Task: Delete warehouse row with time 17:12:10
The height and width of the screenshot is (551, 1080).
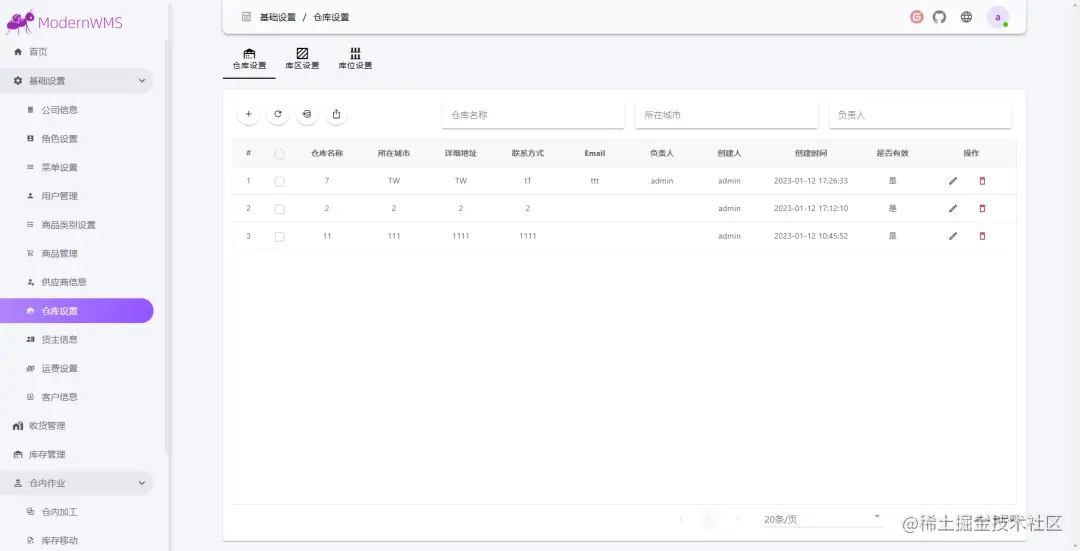Action: tap(982, 209)
